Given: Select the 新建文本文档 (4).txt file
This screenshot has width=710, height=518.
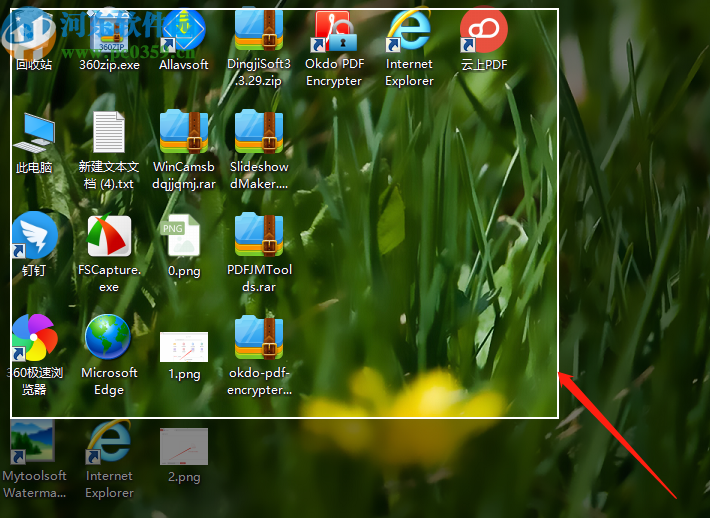Looking at the screenshot, I should [x=109, y=151].
